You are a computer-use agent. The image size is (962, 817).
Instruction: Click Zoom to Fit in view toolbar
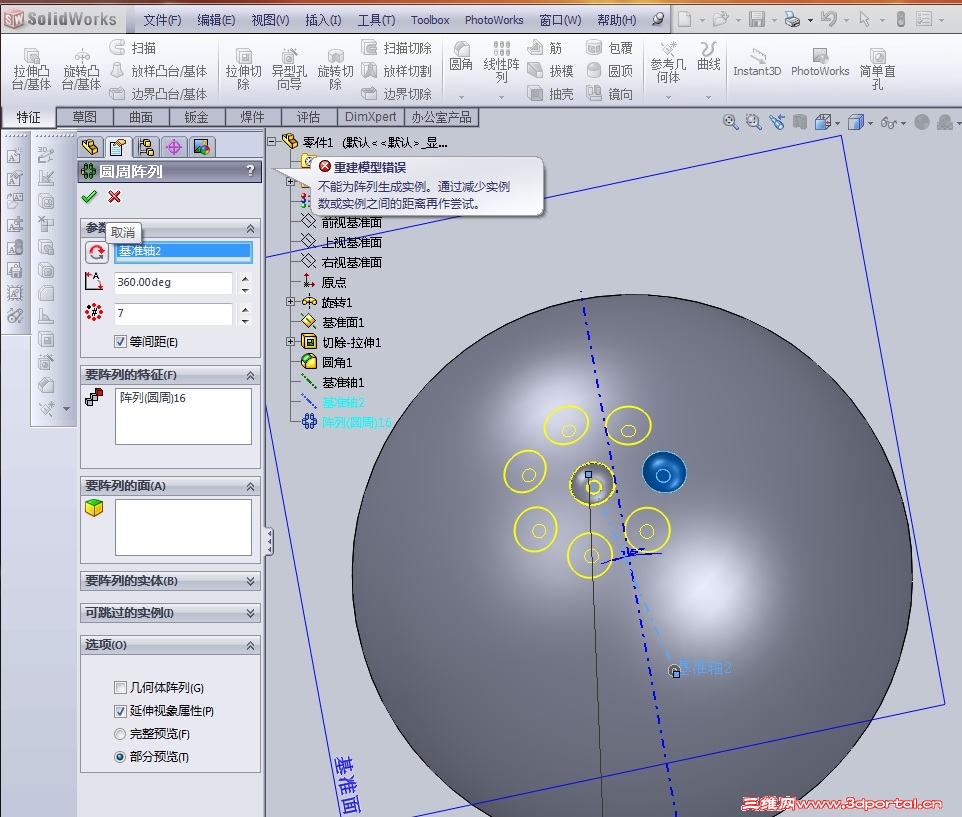coord(730,122)
